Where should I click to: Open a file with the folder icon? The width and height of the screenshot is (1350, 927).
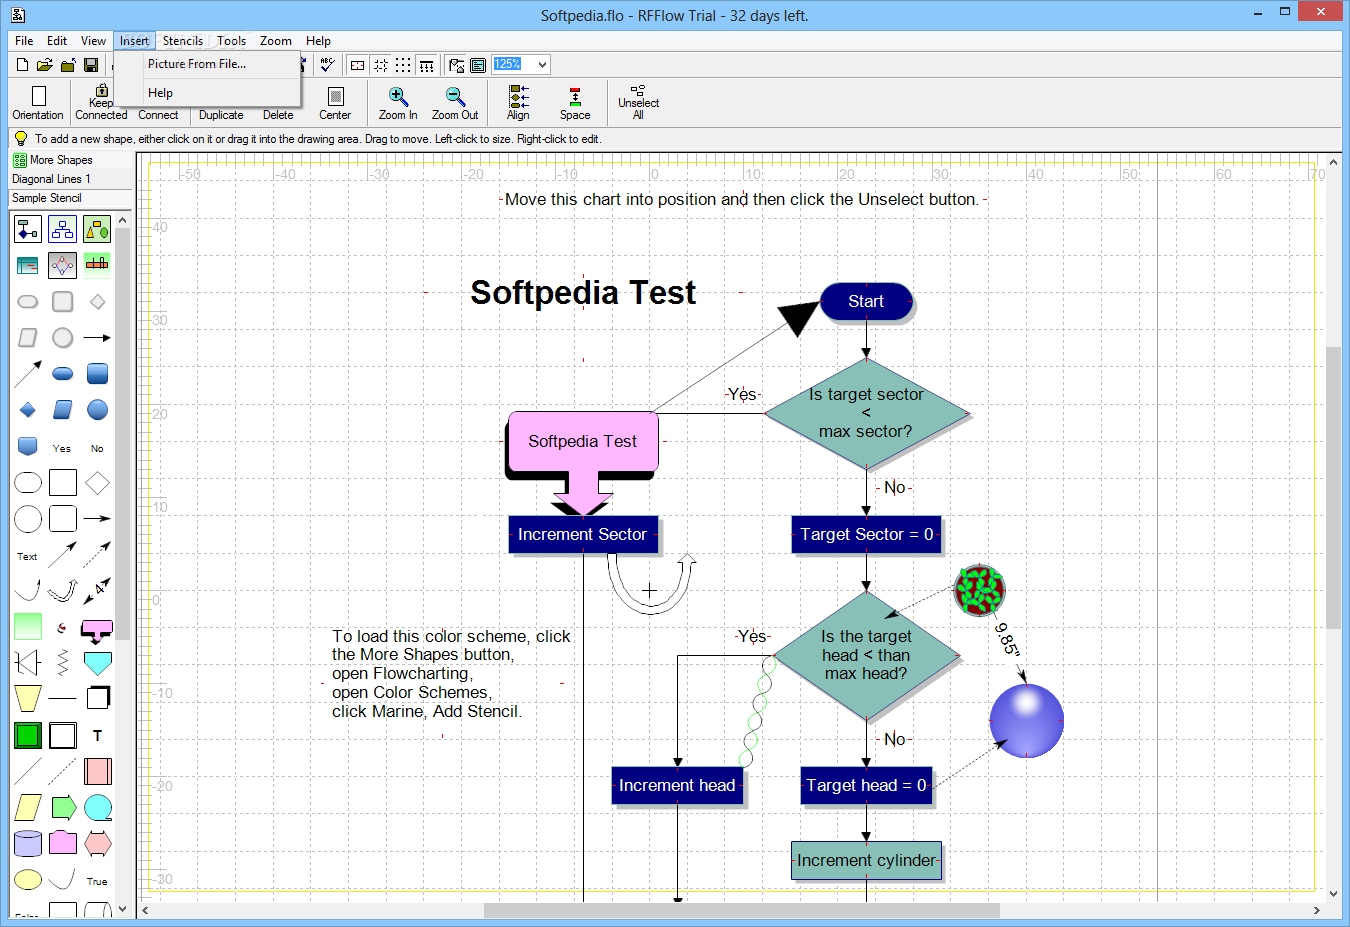click(44, 65)
